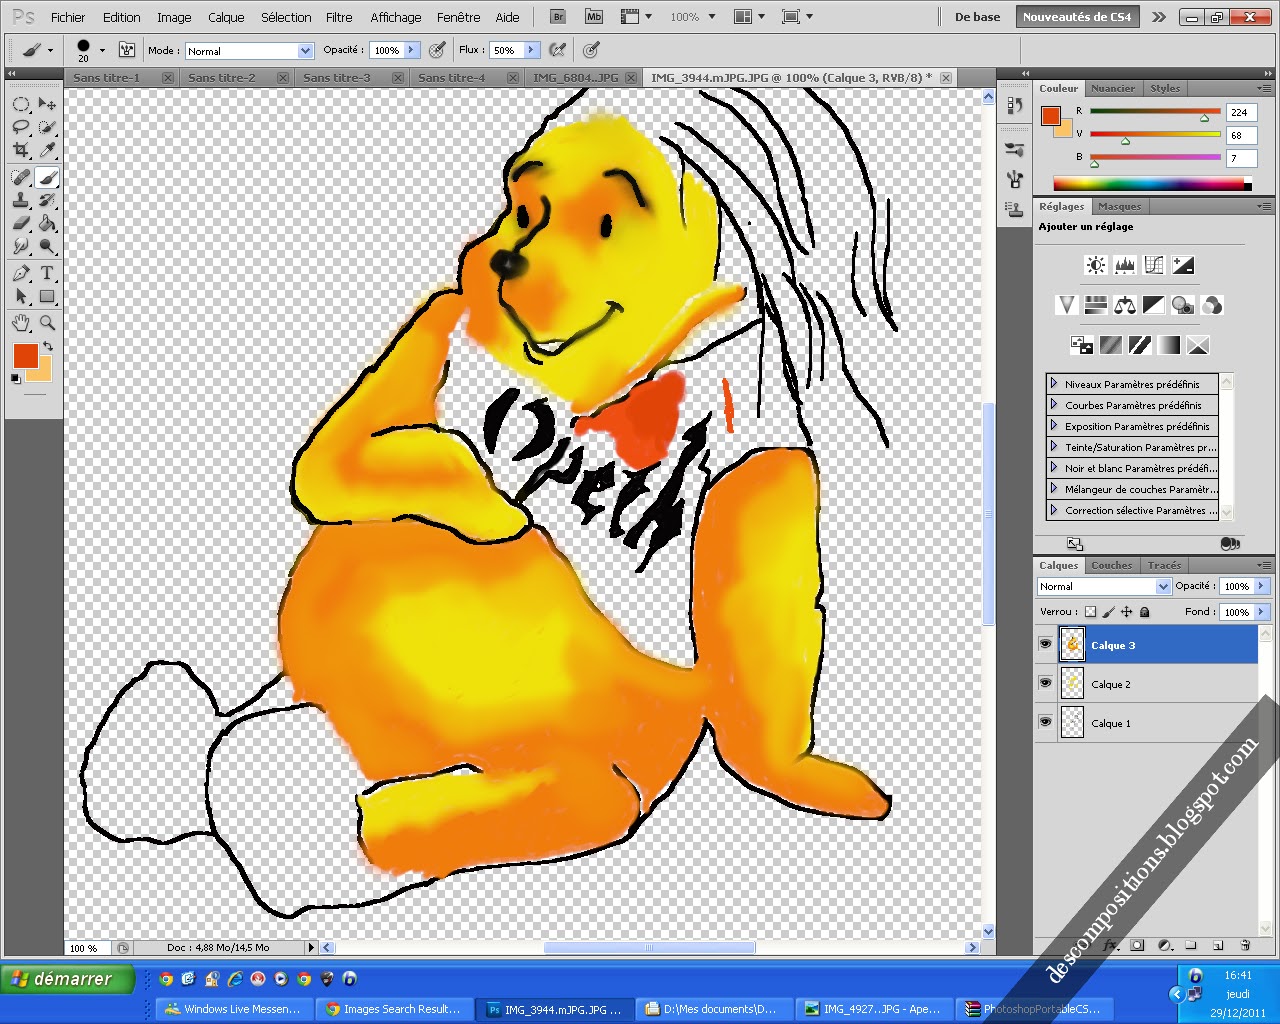Image resolution: width=1280 pixels, height=1024 pixels.
Task: Select the Move tool
Action: (47, 104)
